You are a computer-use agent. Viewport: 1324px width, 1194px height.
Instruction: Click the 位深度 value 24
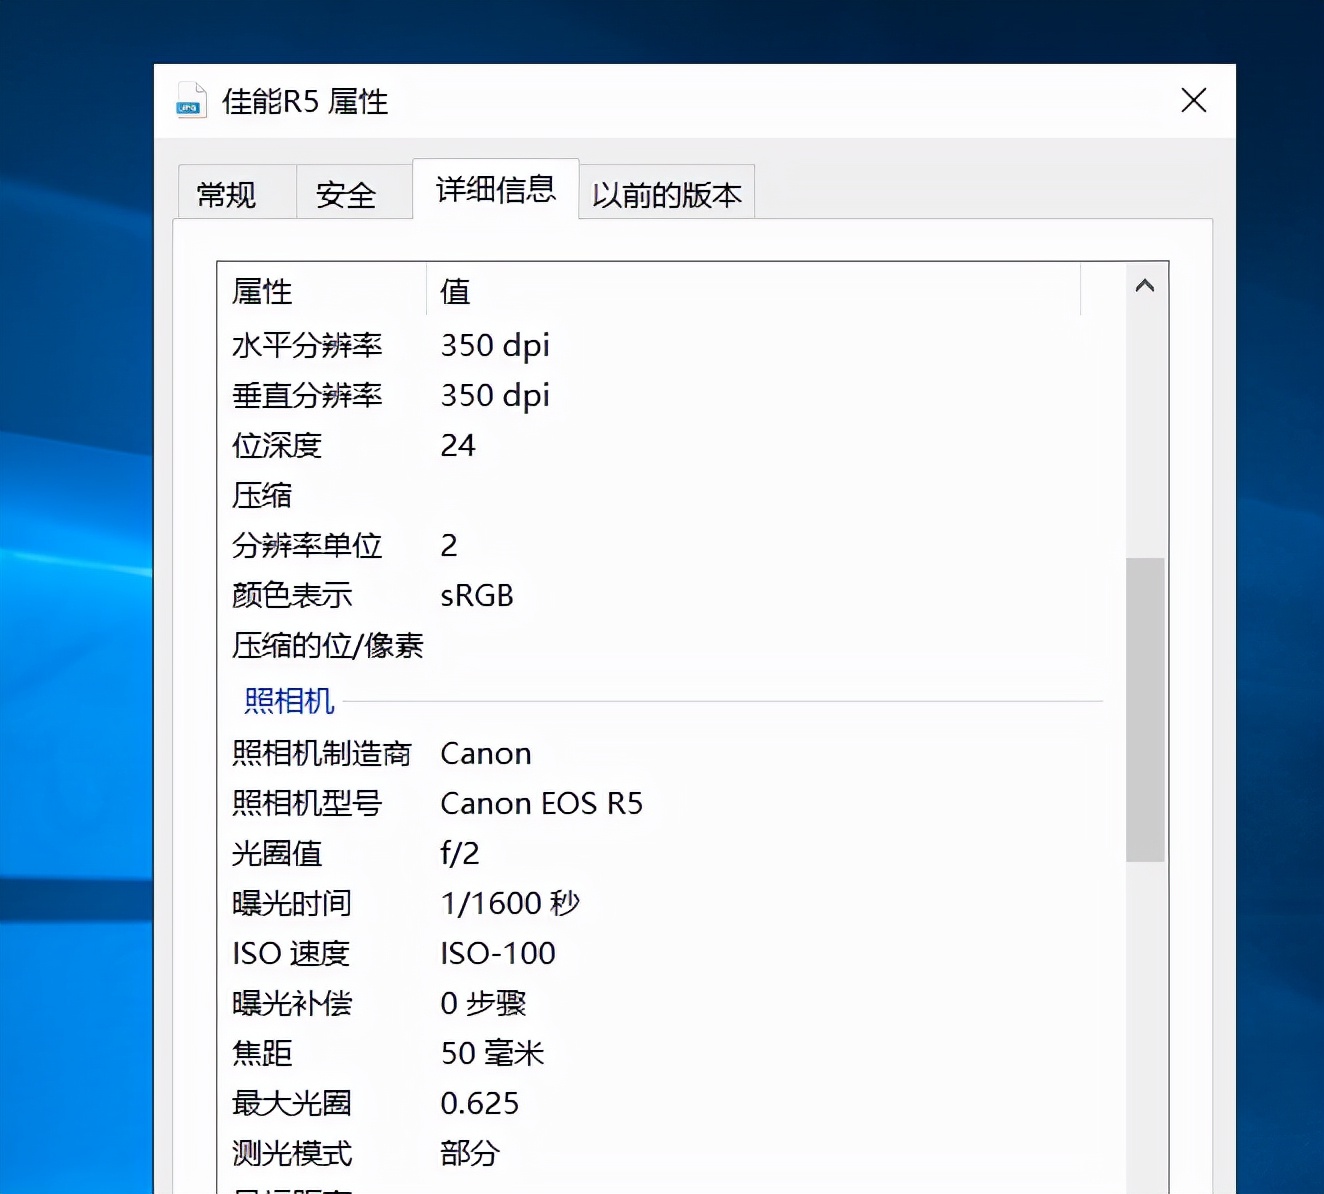459,445
